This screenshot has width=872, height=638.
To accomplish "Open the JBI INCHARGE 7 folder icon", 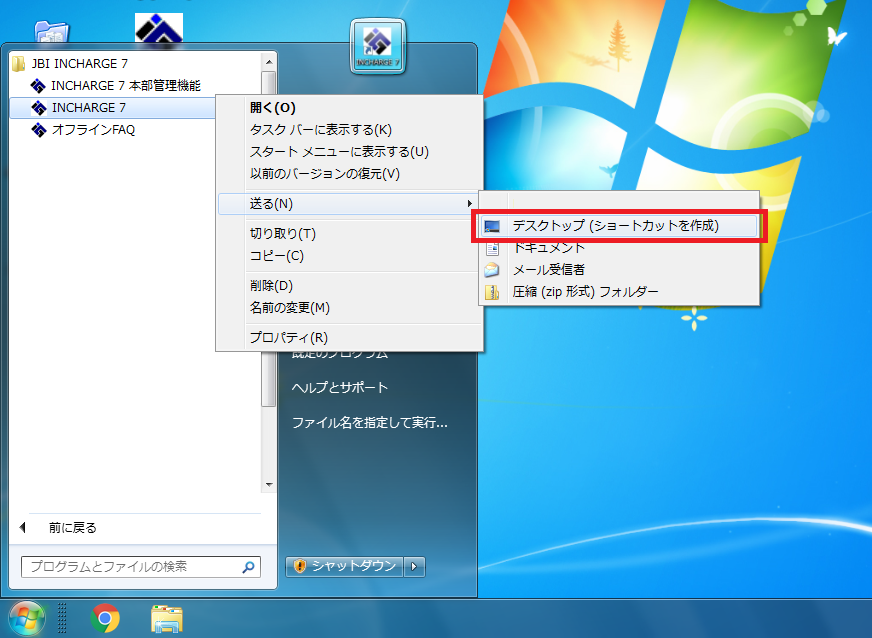I will tap(18, 64).
